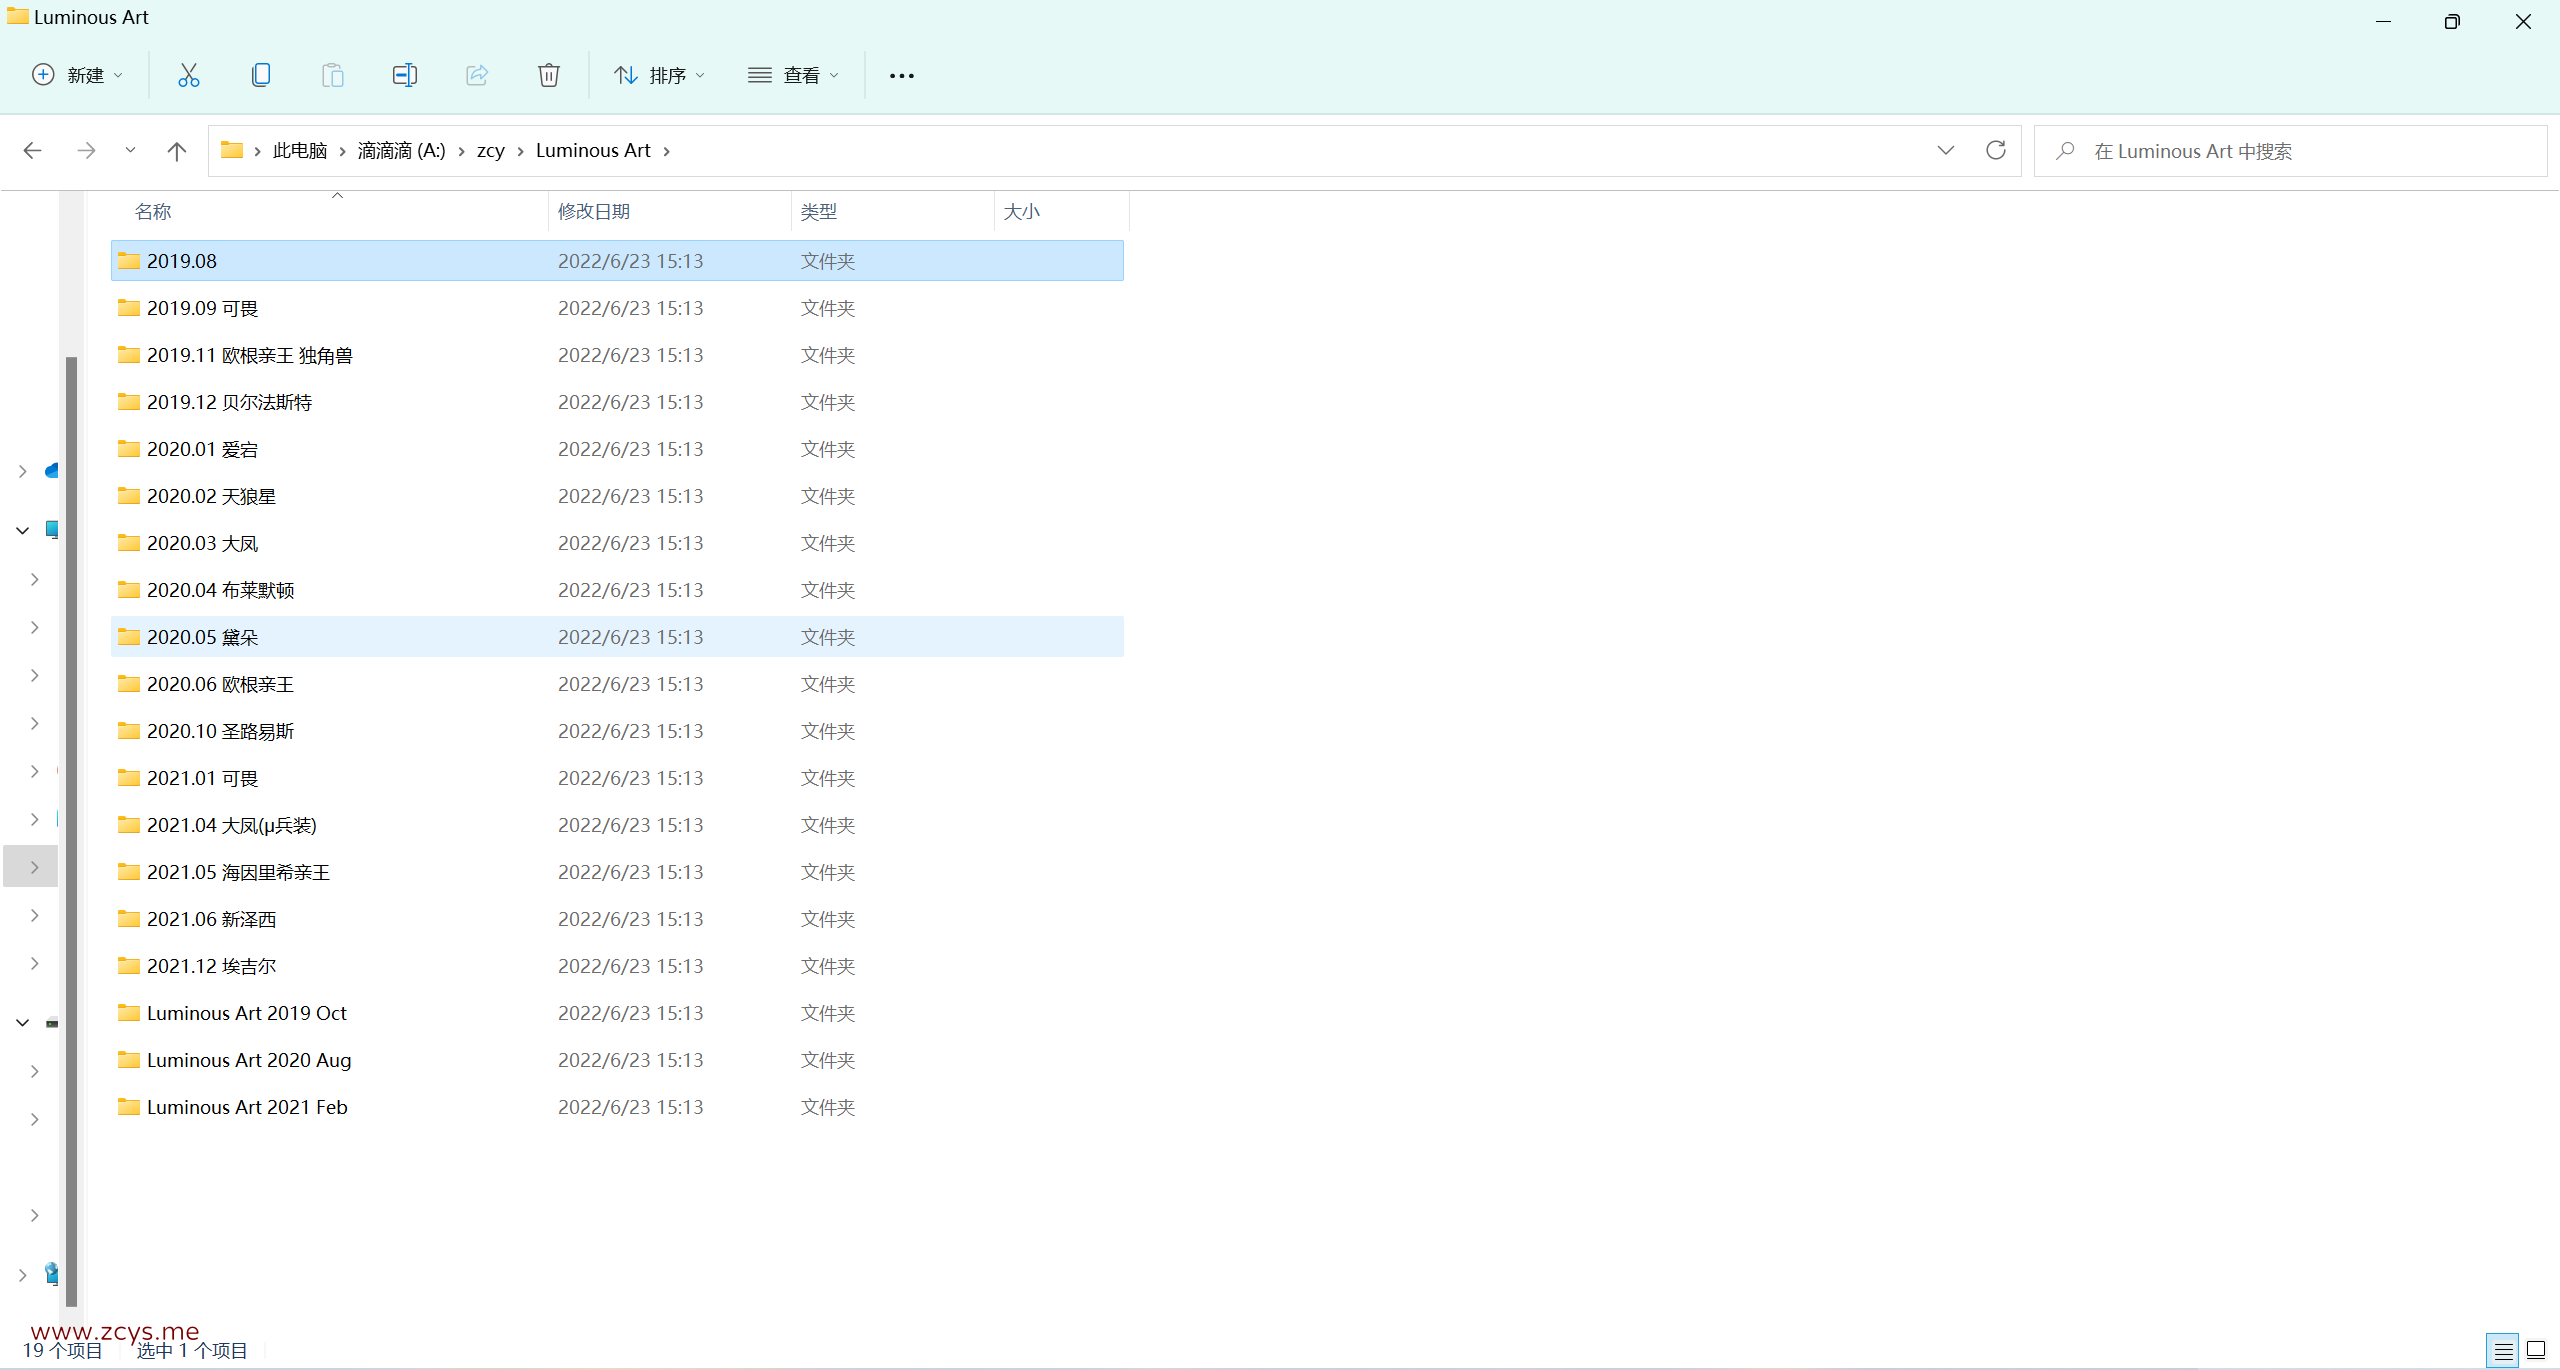The image size is (2560, 1370).
Task: Click the folder icon of Luminous Art 2021 Feb
Action: click(x=129, y=1107)
